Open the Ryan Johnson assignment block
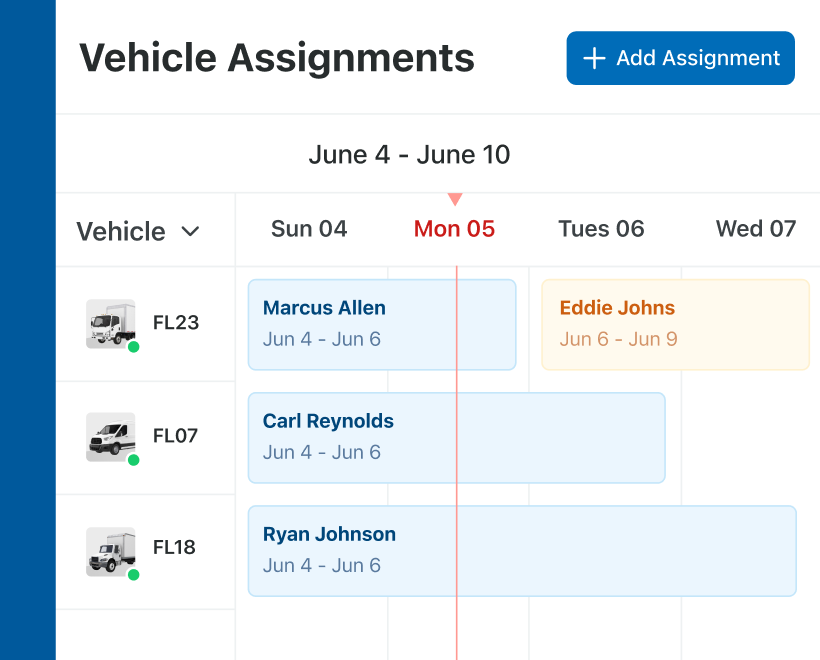820x660 pixels. 521,550
